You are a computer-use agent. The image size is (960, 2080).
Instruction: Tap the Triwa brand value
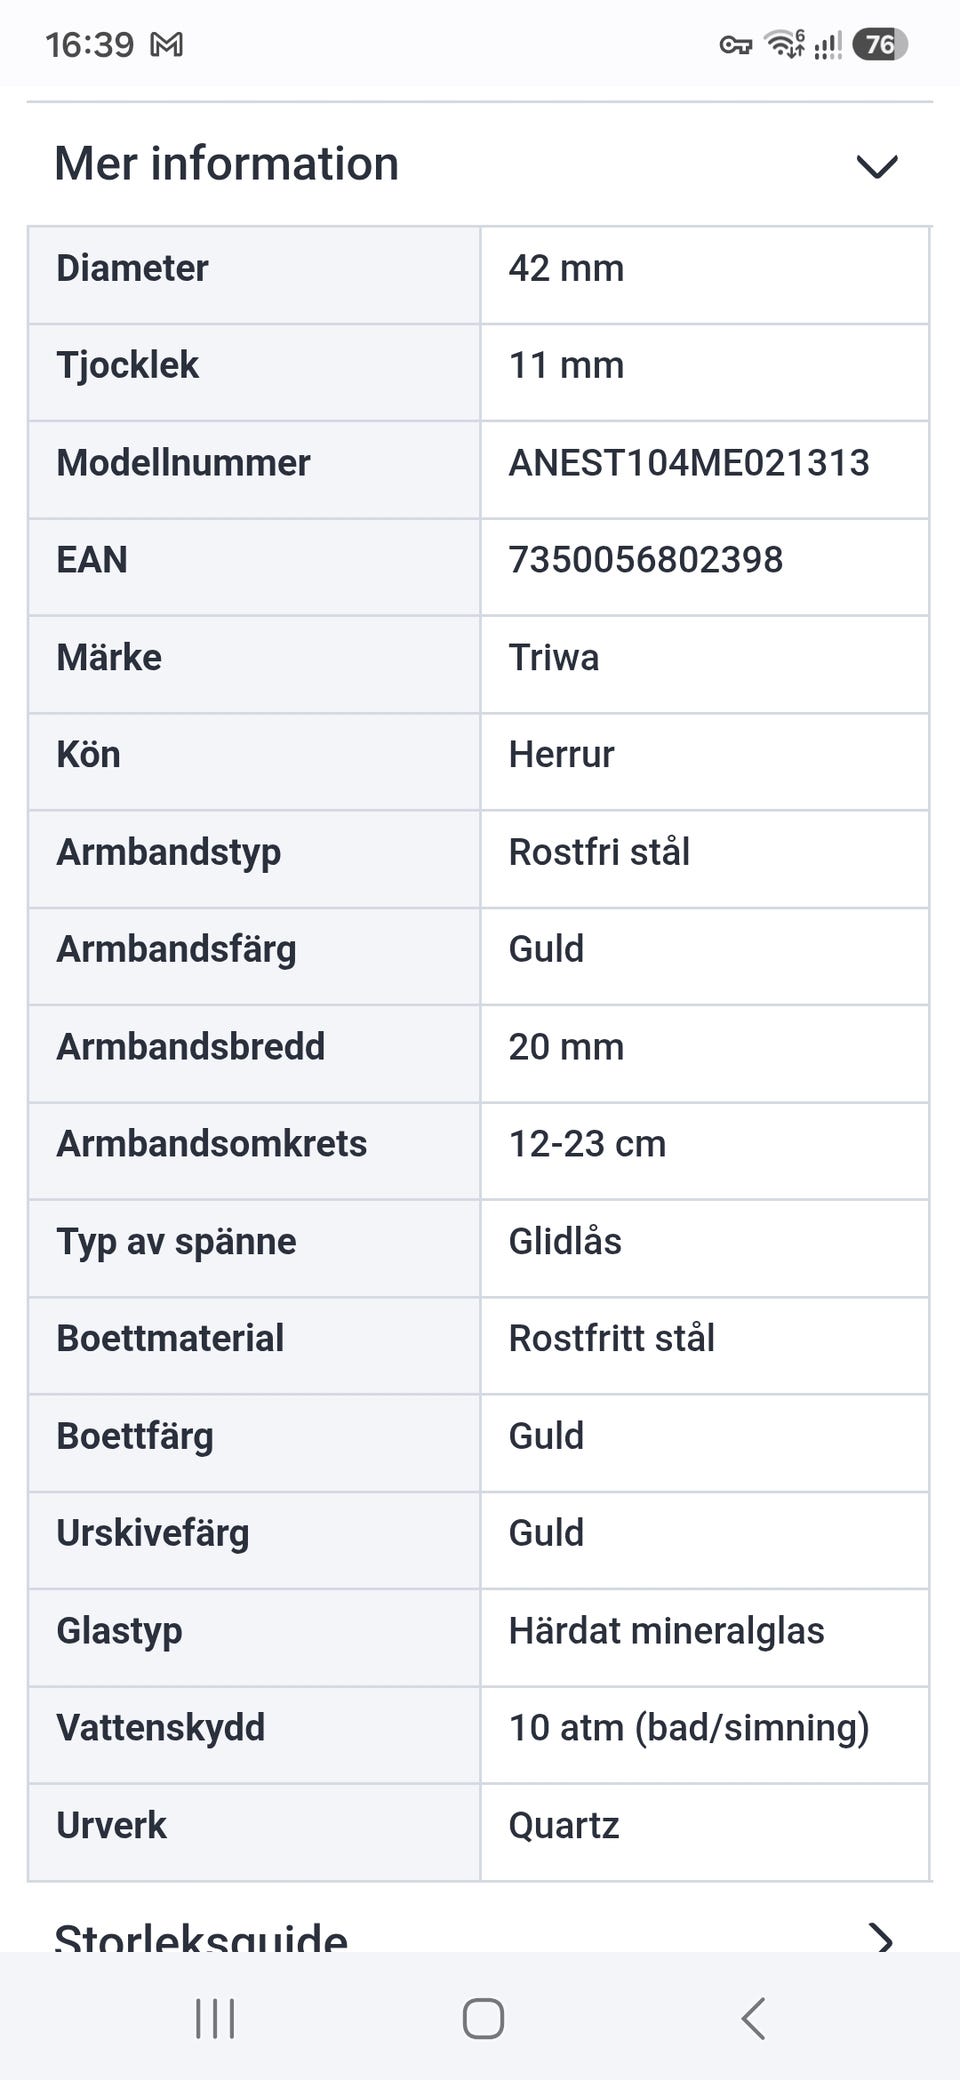pos(554,658)
